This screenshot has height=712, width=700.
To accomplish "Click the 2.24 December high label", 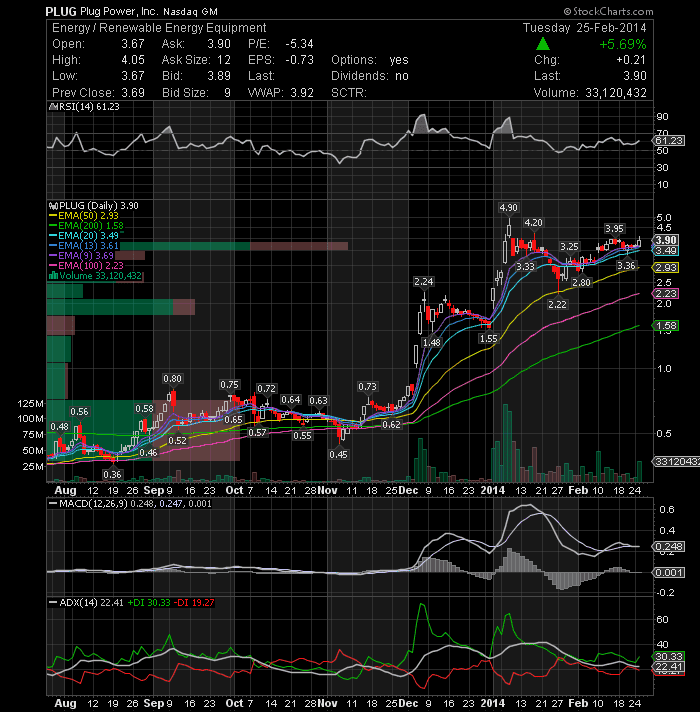I will coord(424,282).
